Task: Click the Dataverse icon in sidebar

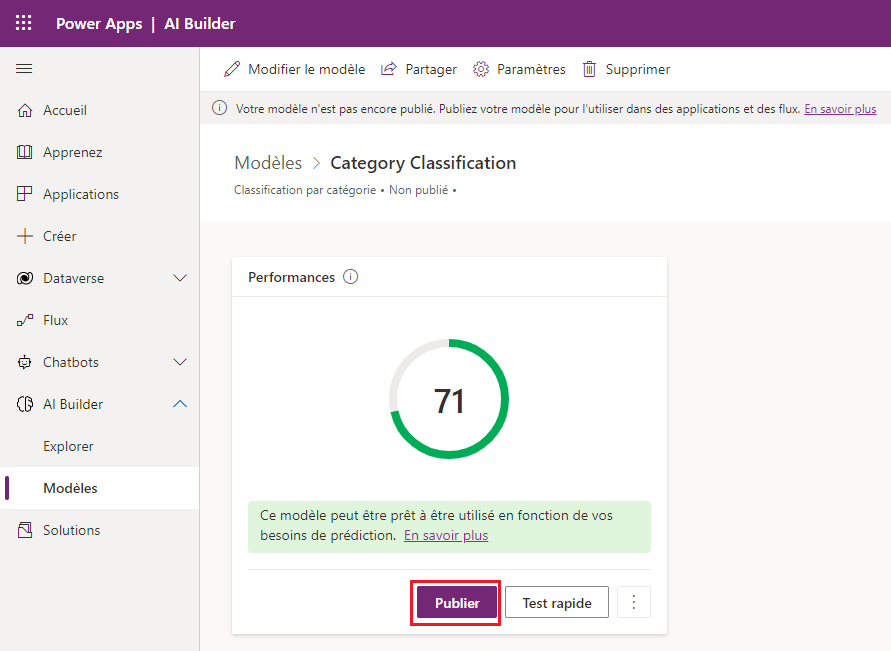Action: click(x=24, y=278)
